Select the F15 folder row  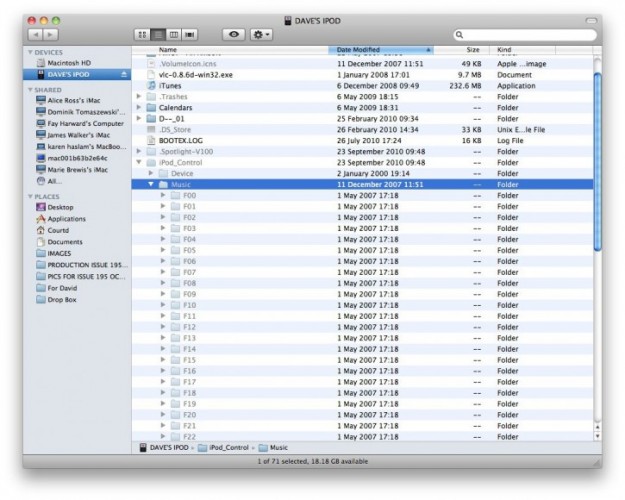click(362, 360)
